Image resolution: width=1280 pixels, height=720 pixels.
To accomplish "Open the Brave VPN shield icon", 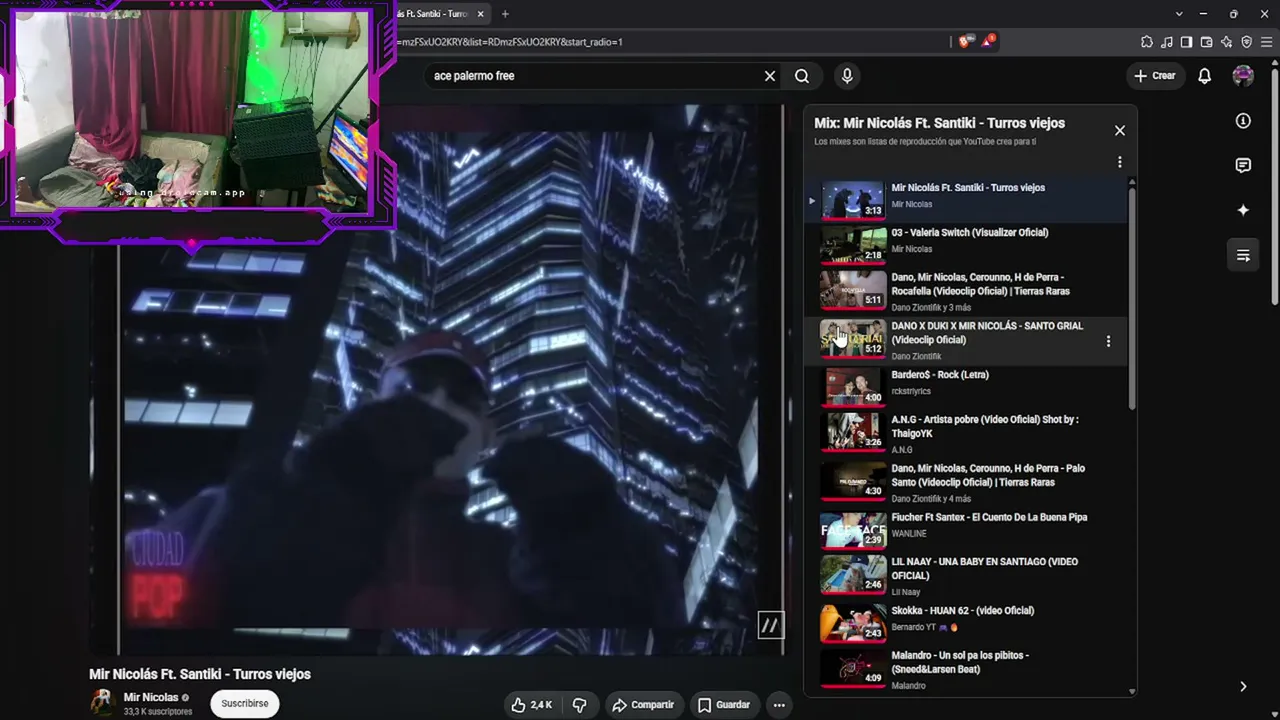I will click(x=1247, y=42).
